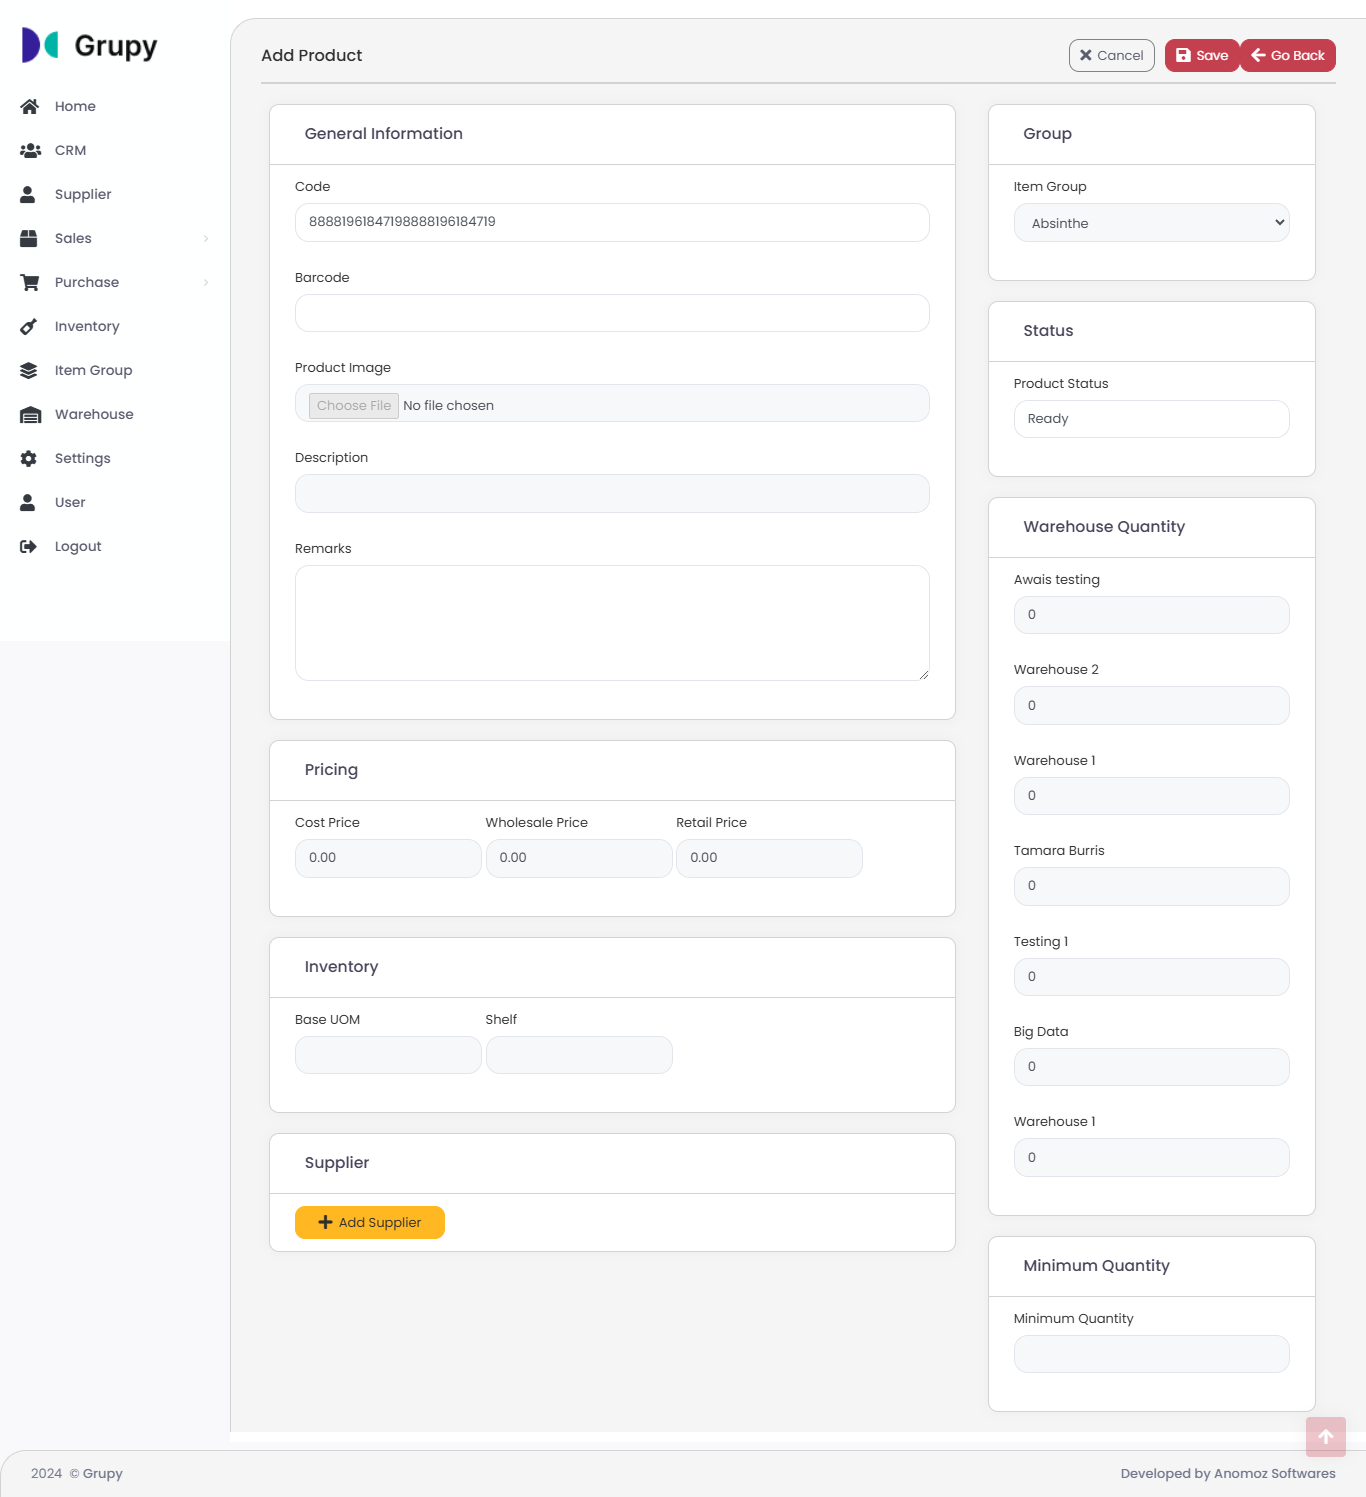Click the Logout arrow icon
1366x1497 pixels.
coord(29,546)
